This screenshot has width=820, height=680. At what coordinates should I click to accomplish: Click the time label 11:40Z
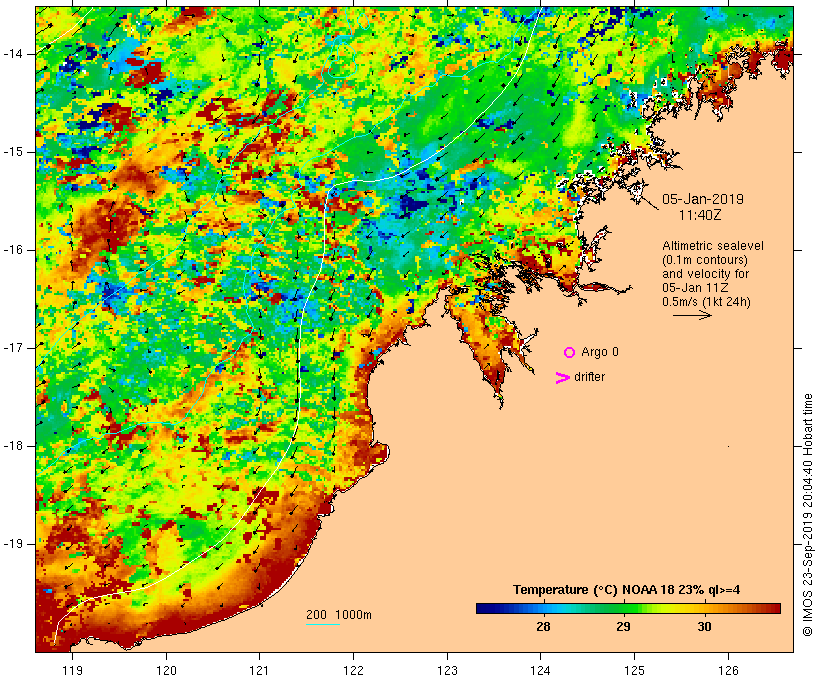700,215
